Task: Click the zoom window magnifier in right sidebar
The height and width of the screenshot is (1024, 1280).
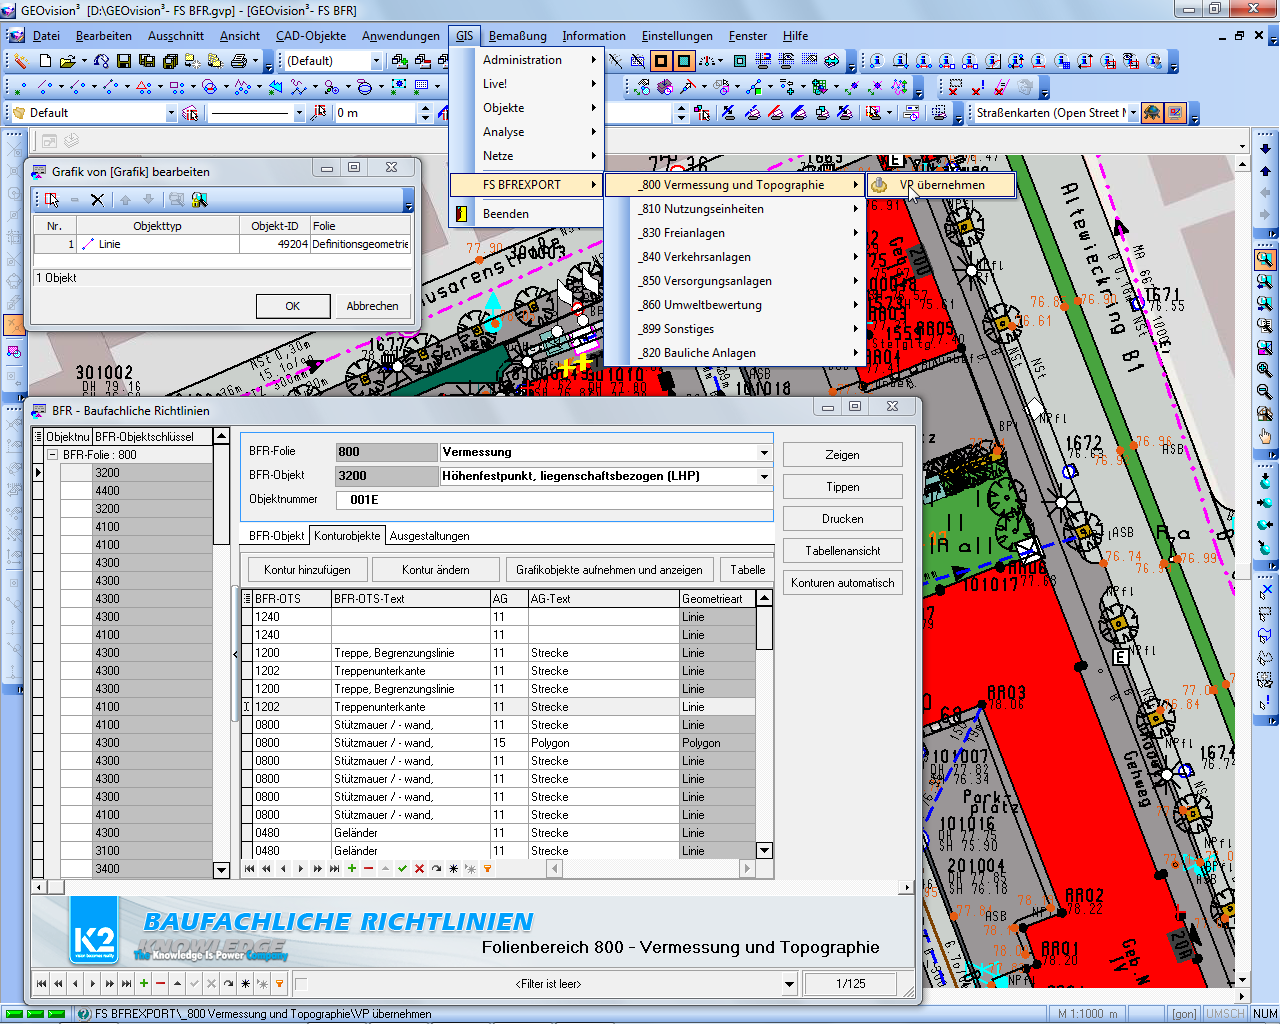Action: pos(1265,259)
